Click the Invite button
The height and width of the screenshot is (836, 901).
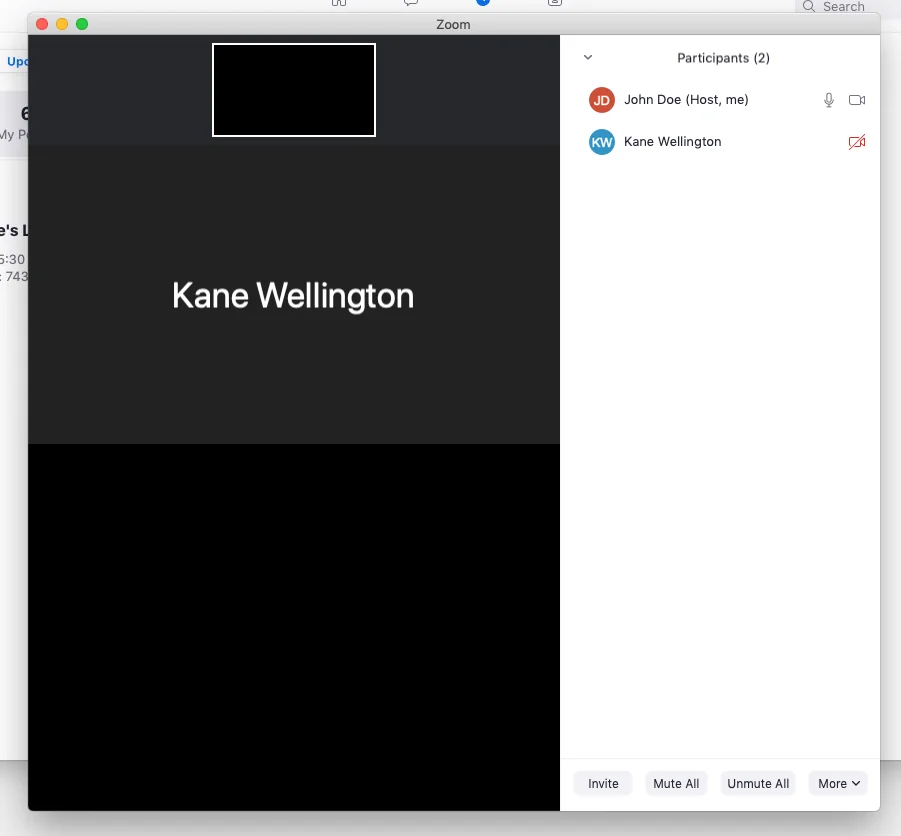tap(603, 784)
